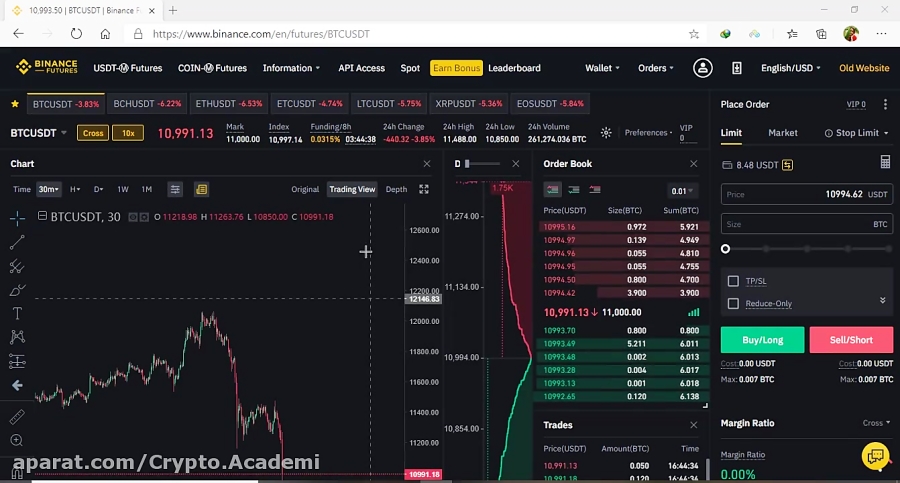Switch chart to Depth view
Screen dimensions: 900x483
point(396,189)
